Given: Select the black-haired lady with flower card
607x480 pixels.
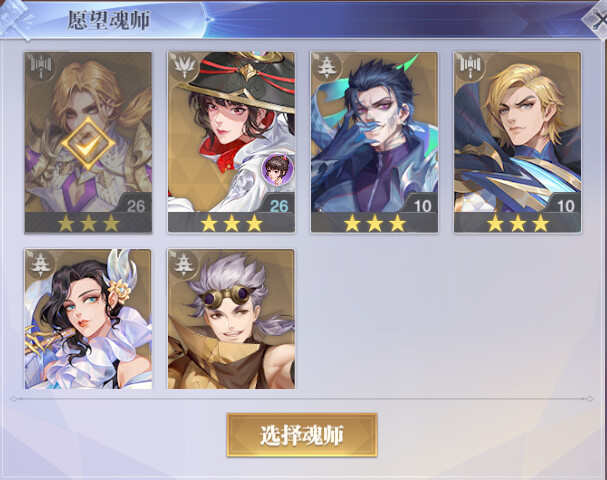Looking at the screenshot, I should (88, 319).
